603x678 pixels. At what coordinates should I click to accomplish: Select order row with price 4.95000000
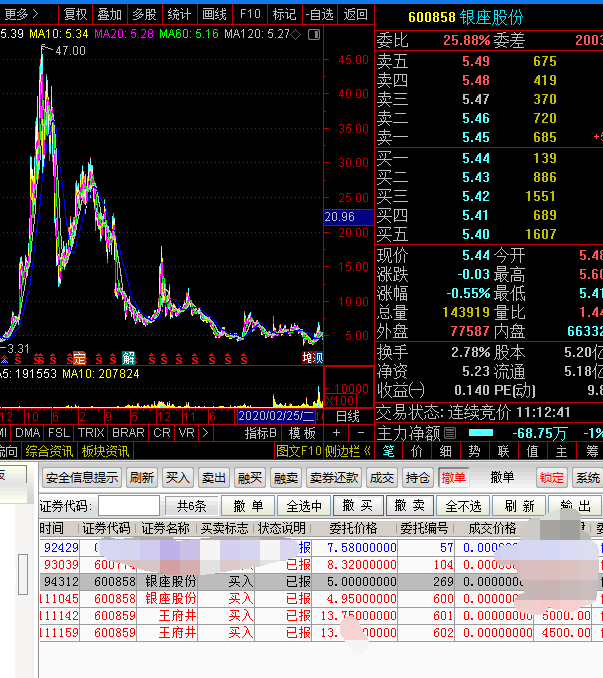(321, 599)
